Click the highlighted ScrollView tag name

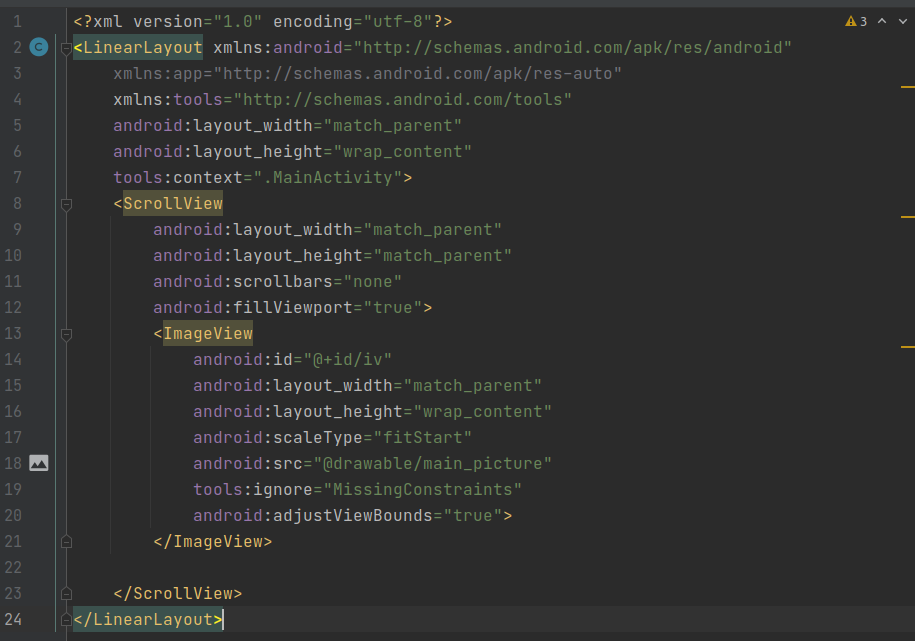point(173,203)
